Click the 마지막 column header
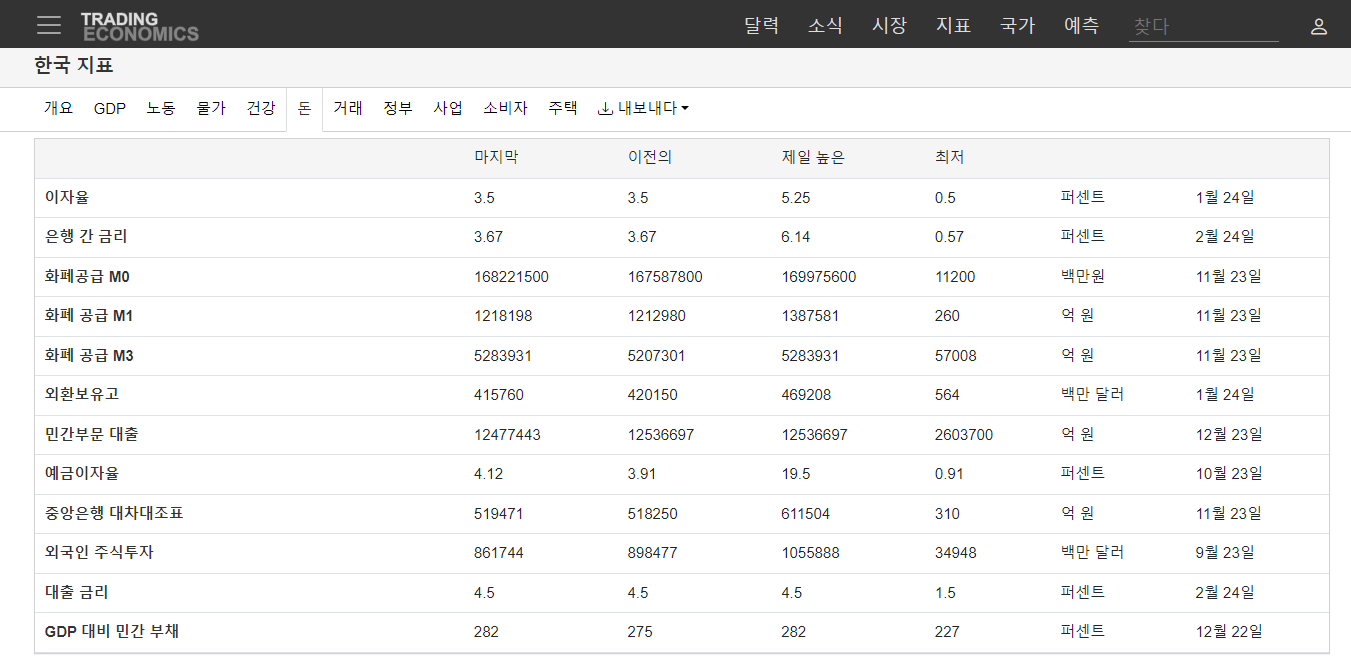Viewport: 1351px width, 662px height. tap(496, 158)
